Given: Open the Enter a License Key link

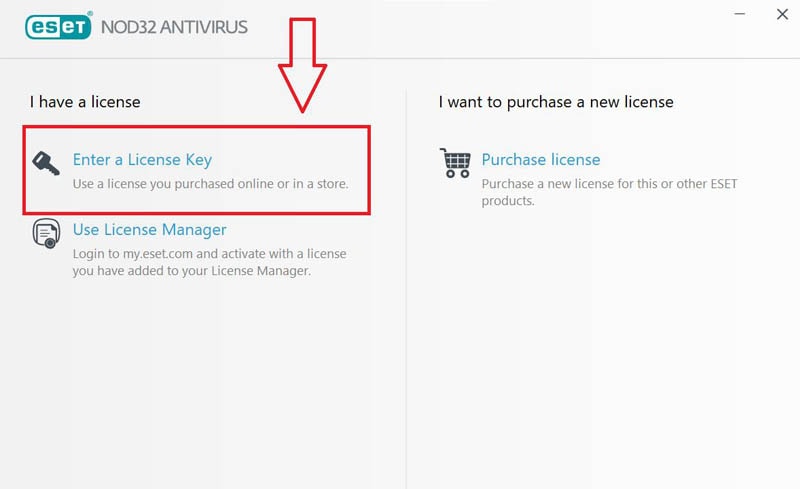Looking at the screenshot, I should tap(142, 160).
